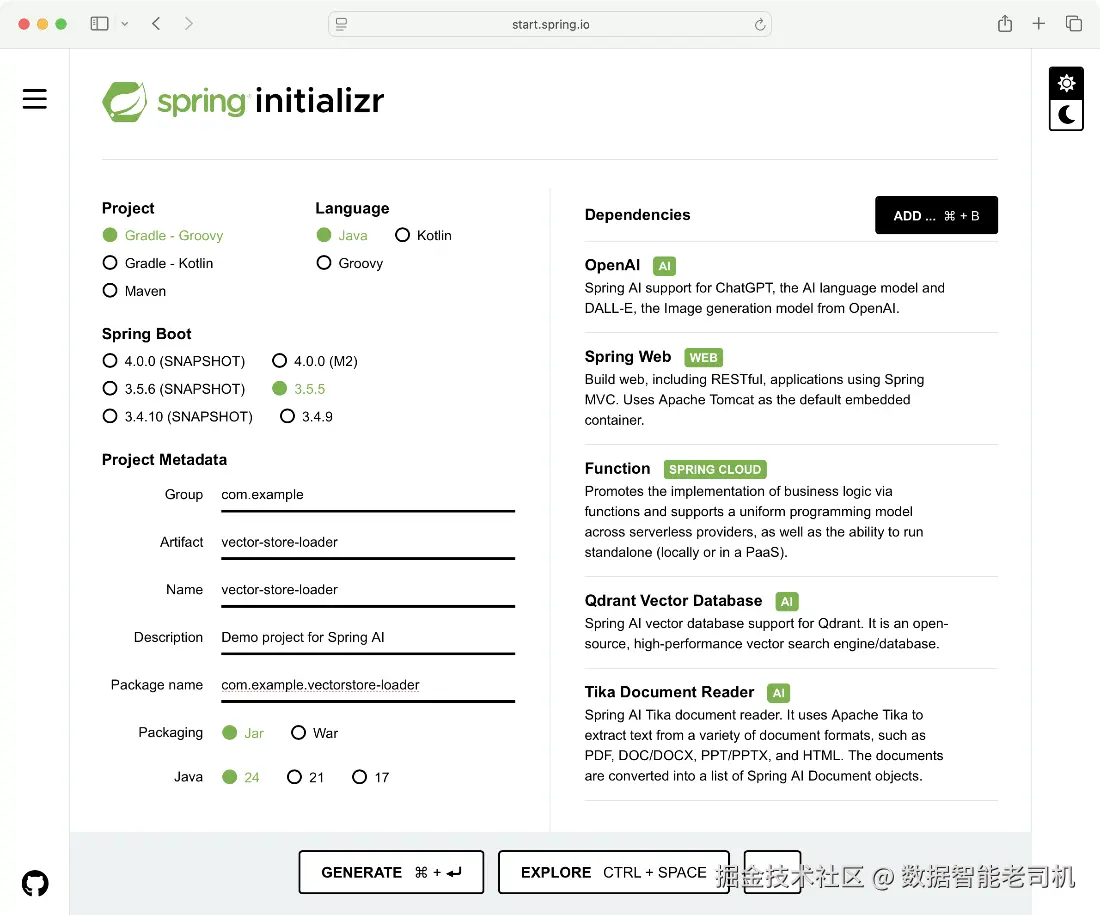Select the Qdrant Vector Database dependency
The image size is (1100, 915).
click(791, 622)
